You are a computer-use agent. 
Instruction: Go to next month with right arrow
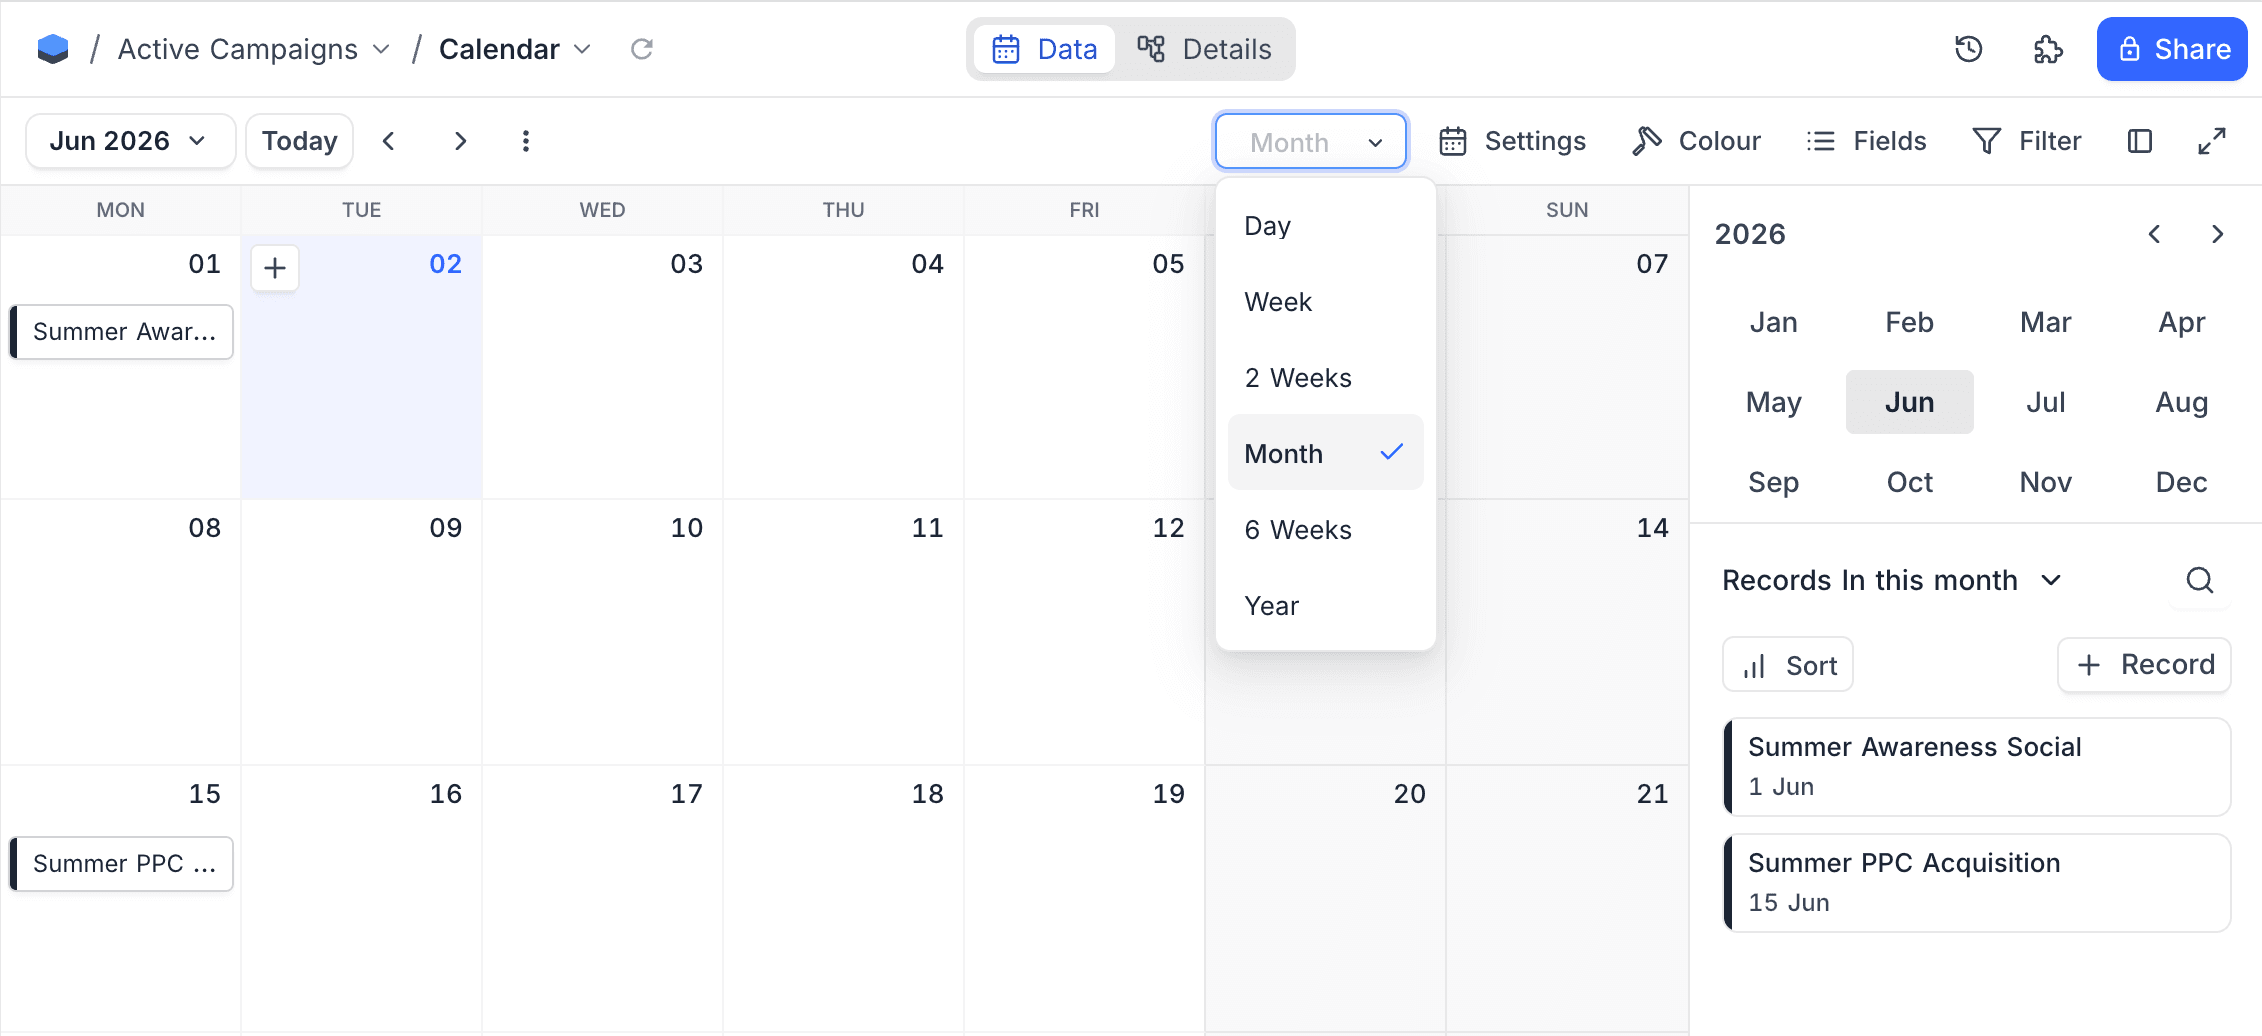[460, 141]
